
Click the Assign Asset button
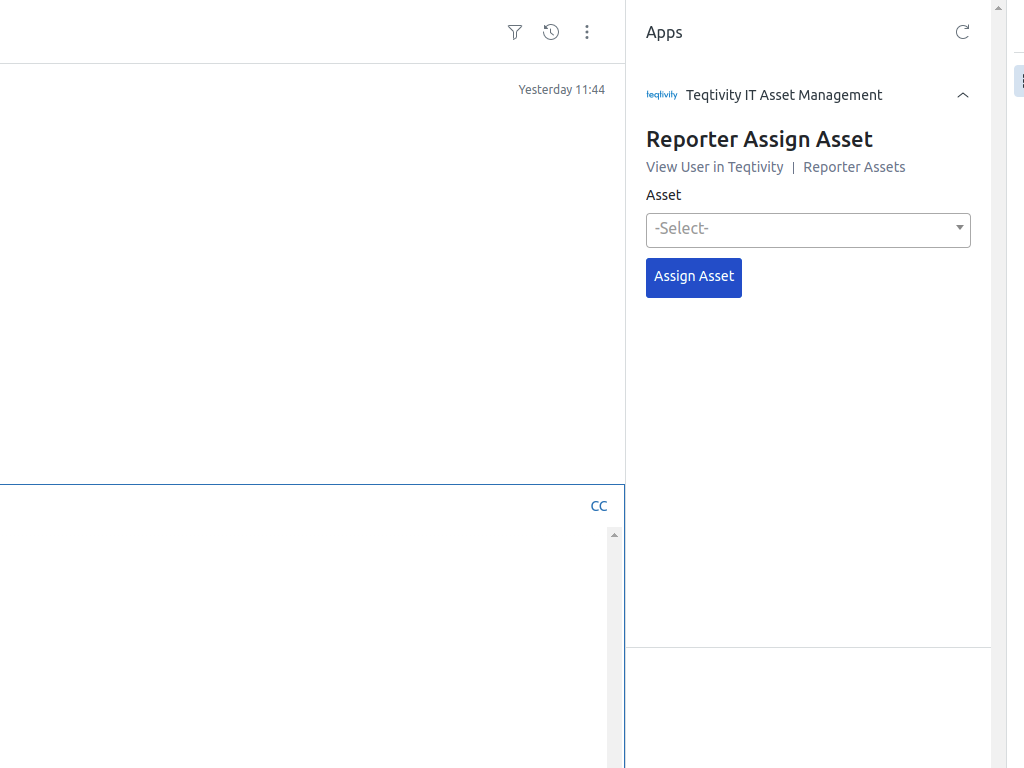tap(694, 277)
